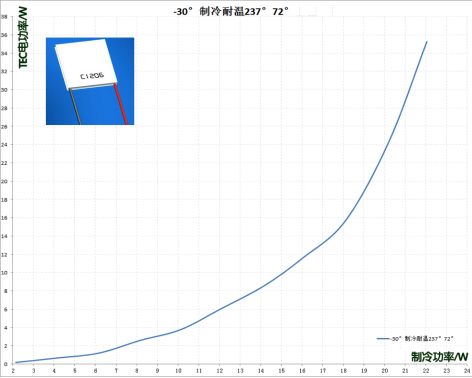Click the TEC module C1206 photo
The height and width of the screenshot is (378, 472).
tap(90, 81)
